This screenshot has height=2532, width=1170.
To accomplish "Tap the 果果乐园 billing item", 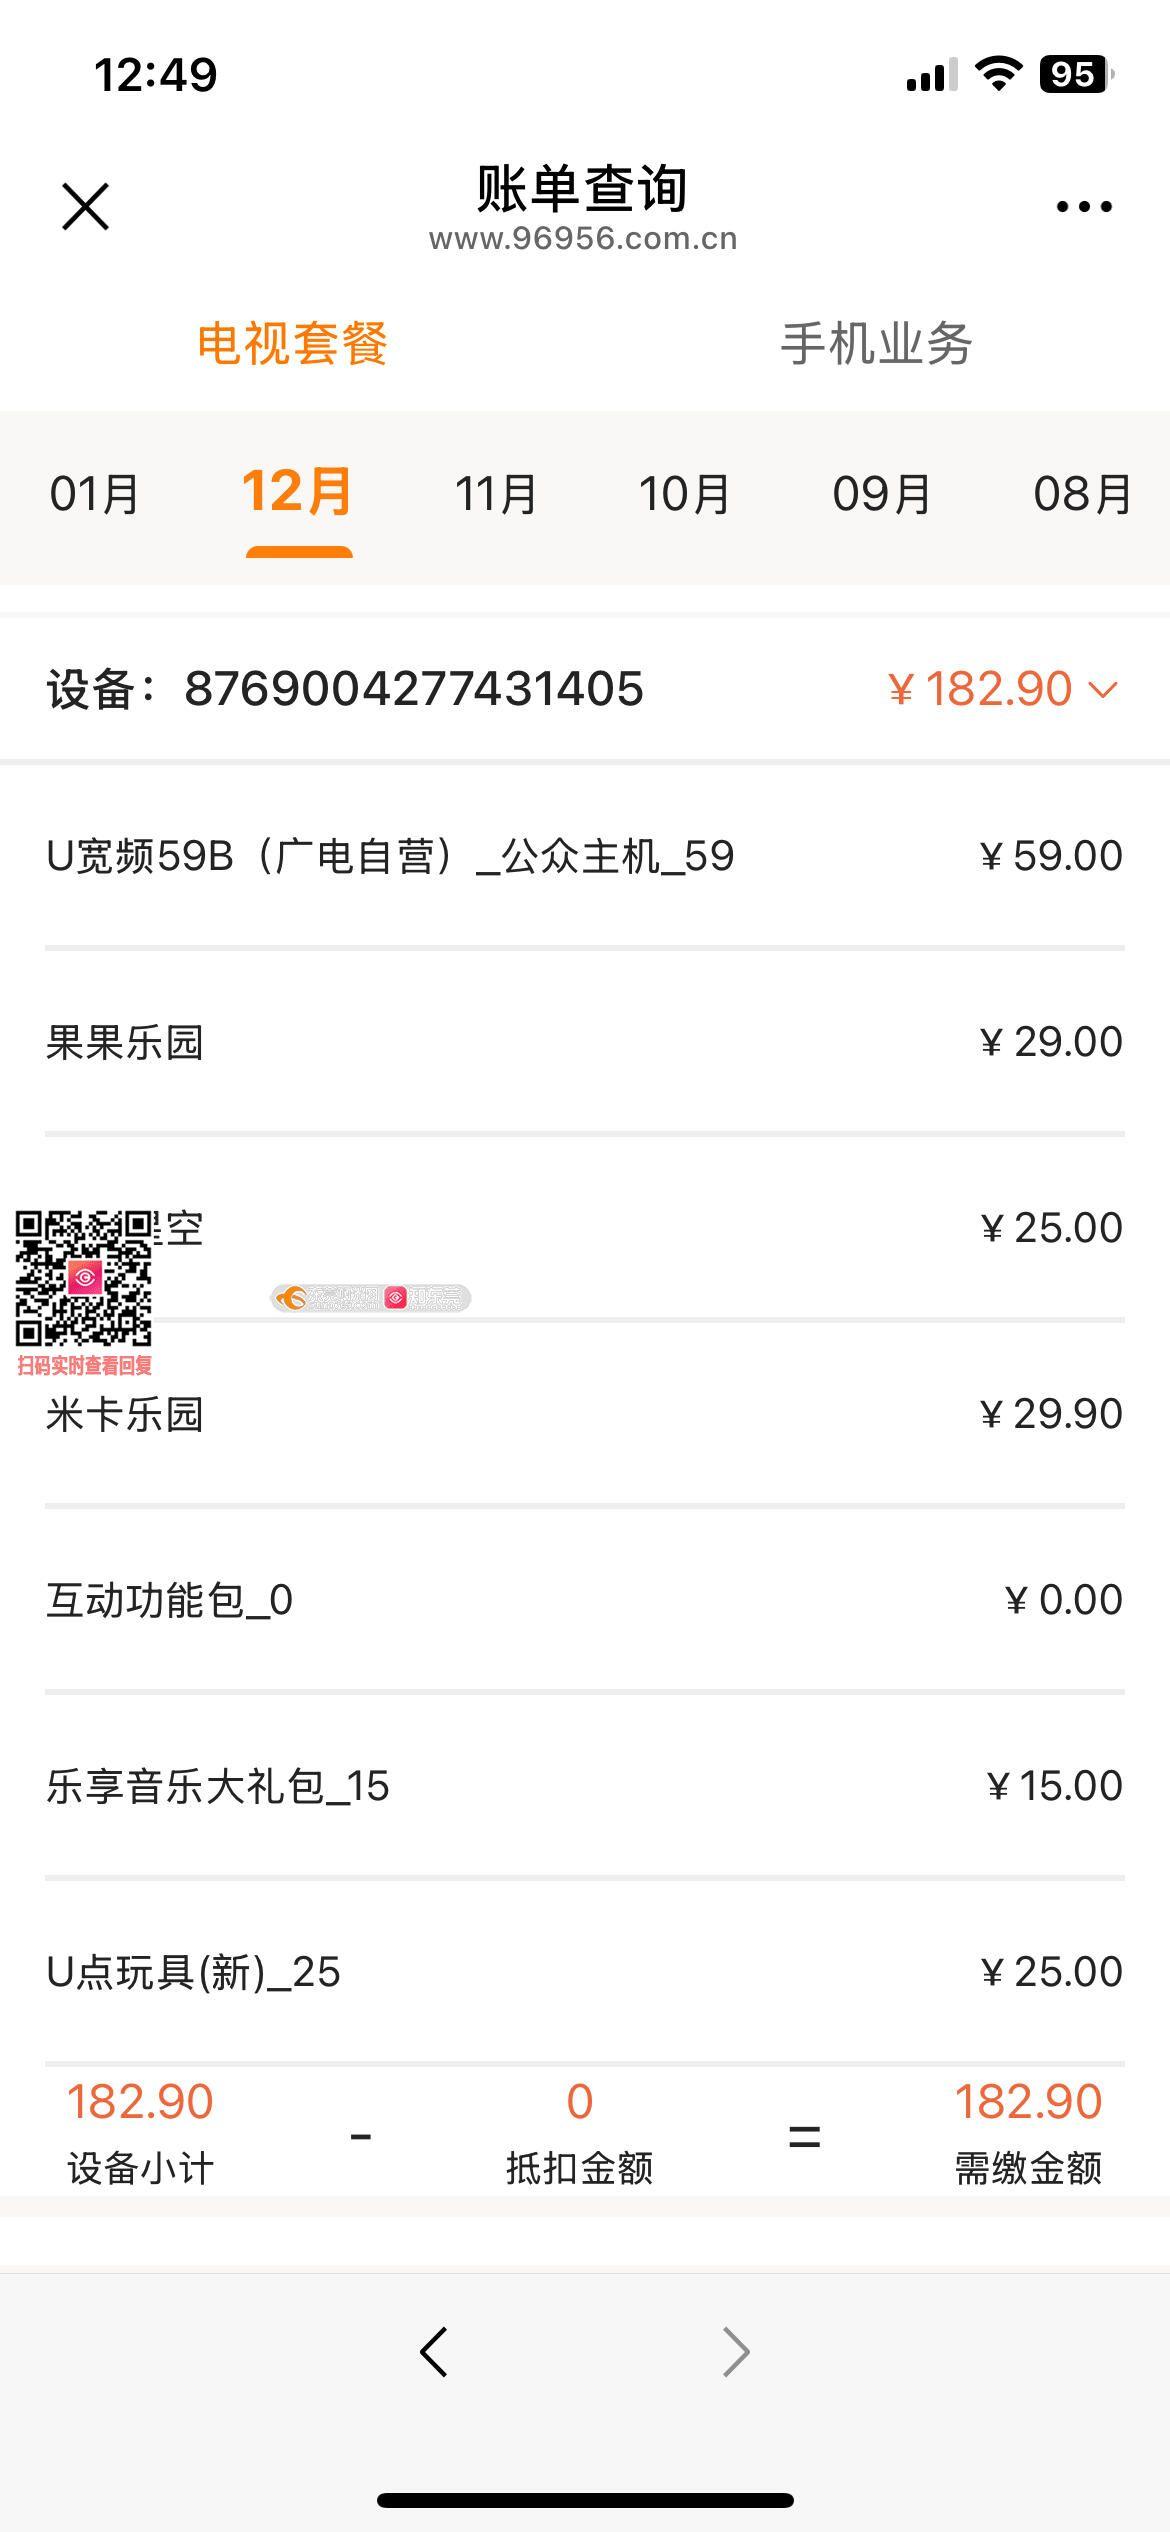I will tap(125, 1042).
